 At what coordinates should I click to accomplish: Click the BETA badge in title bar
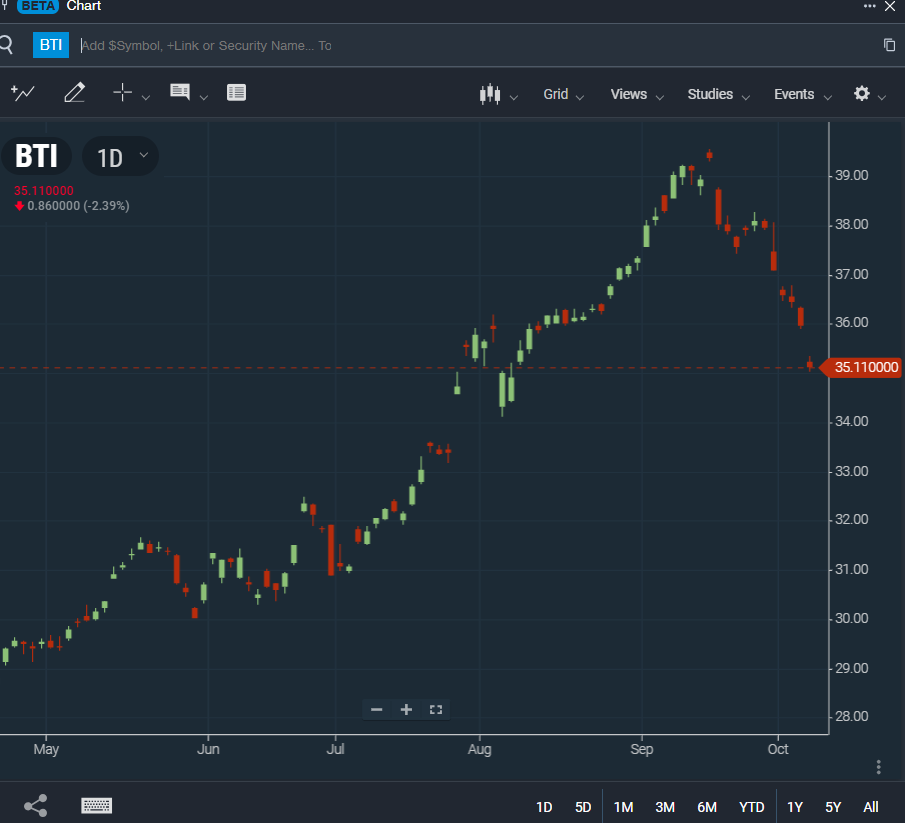(38, 6)
